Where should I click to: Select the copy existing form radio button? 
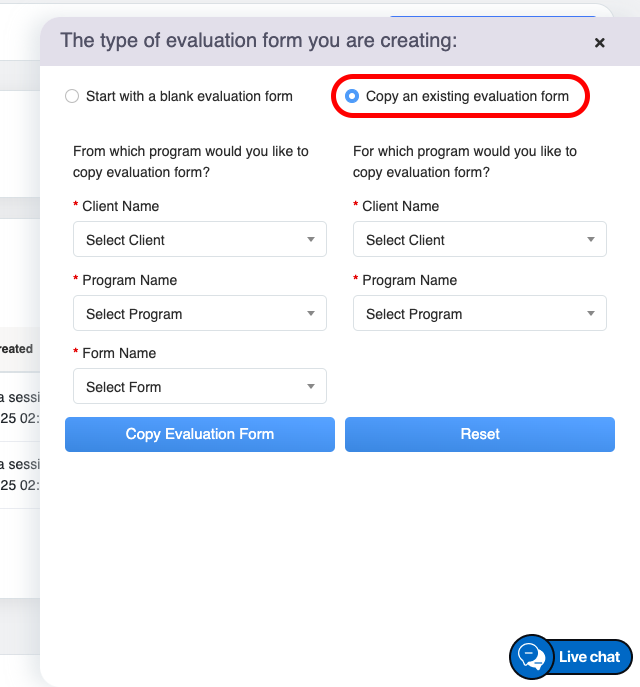click(352, 97)
